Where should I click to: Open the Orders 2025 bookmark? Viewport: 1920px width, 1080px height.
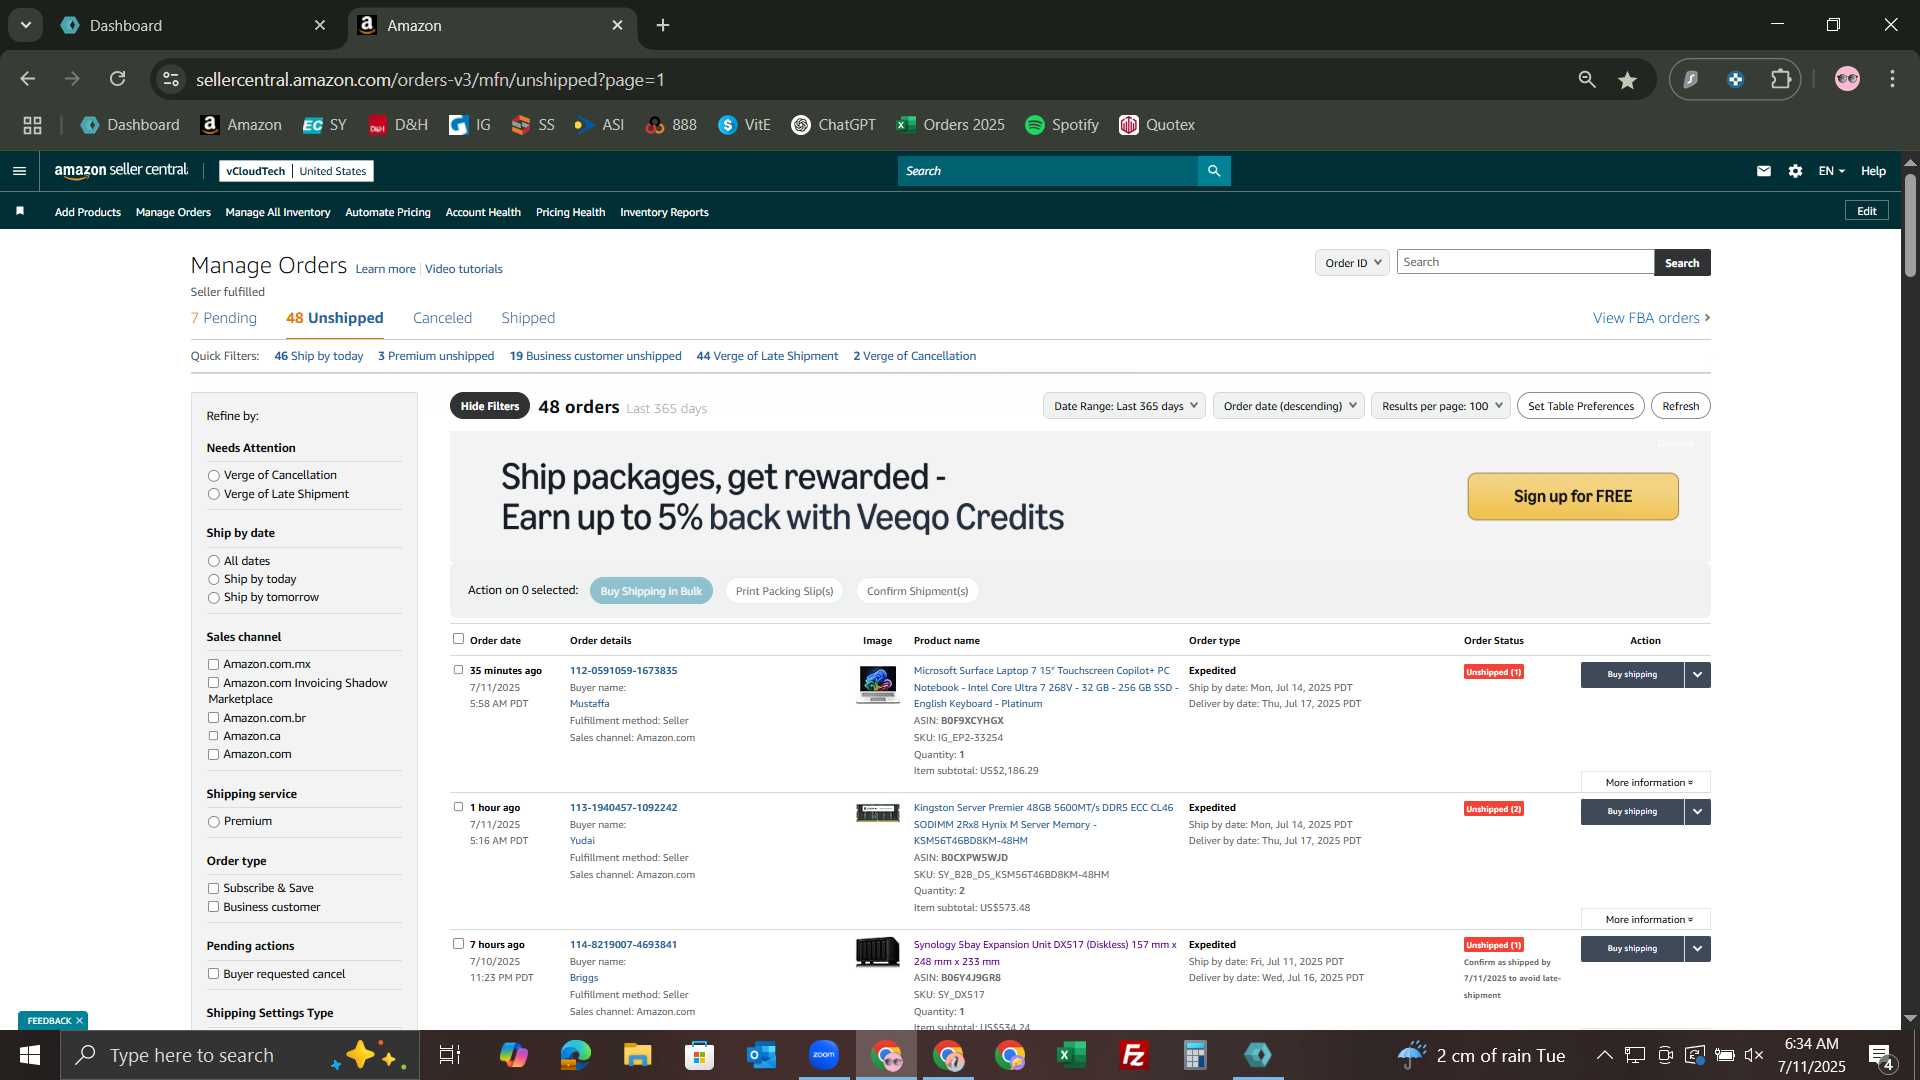(950, 125)
